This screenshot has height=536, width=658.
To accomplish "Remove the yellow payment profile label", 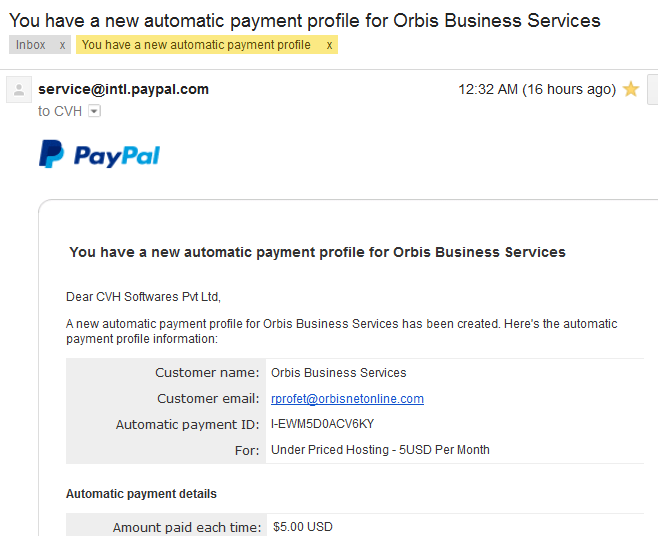I will click(329, 45).
